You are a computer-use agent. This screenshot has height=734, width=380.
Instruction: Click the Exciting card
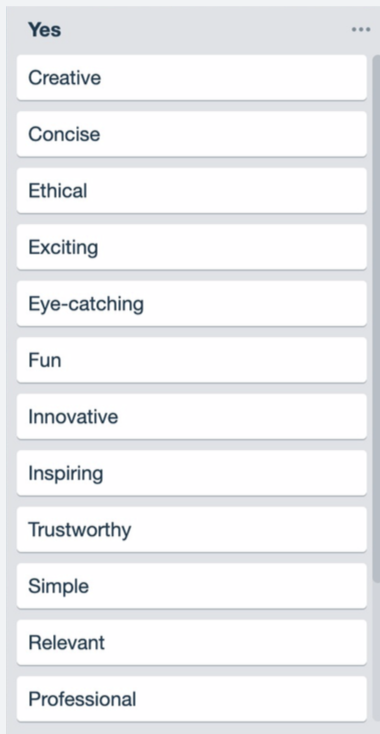click(x=191, y=247)
